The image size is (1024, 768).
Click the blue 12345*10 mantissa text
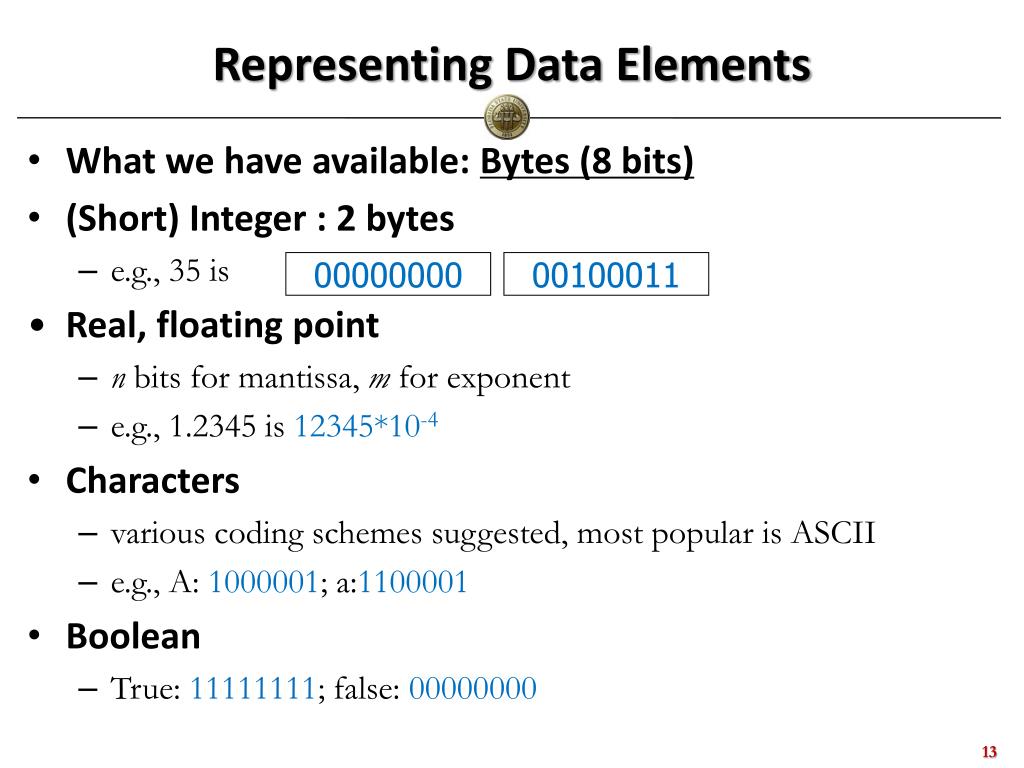(x=357, y=427)
